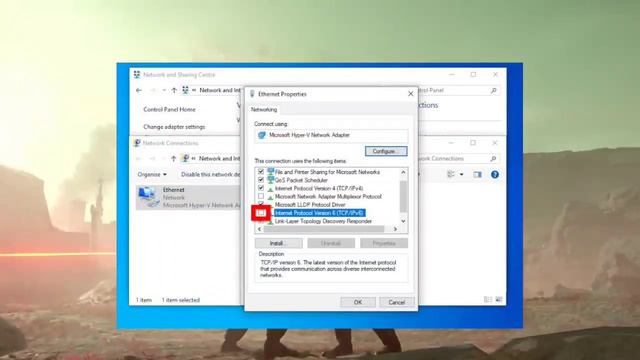Image resolution: width=640 pixels, height=360 pixels.
Task: Click the items list scroll down arrow
Action: [403, 221]
